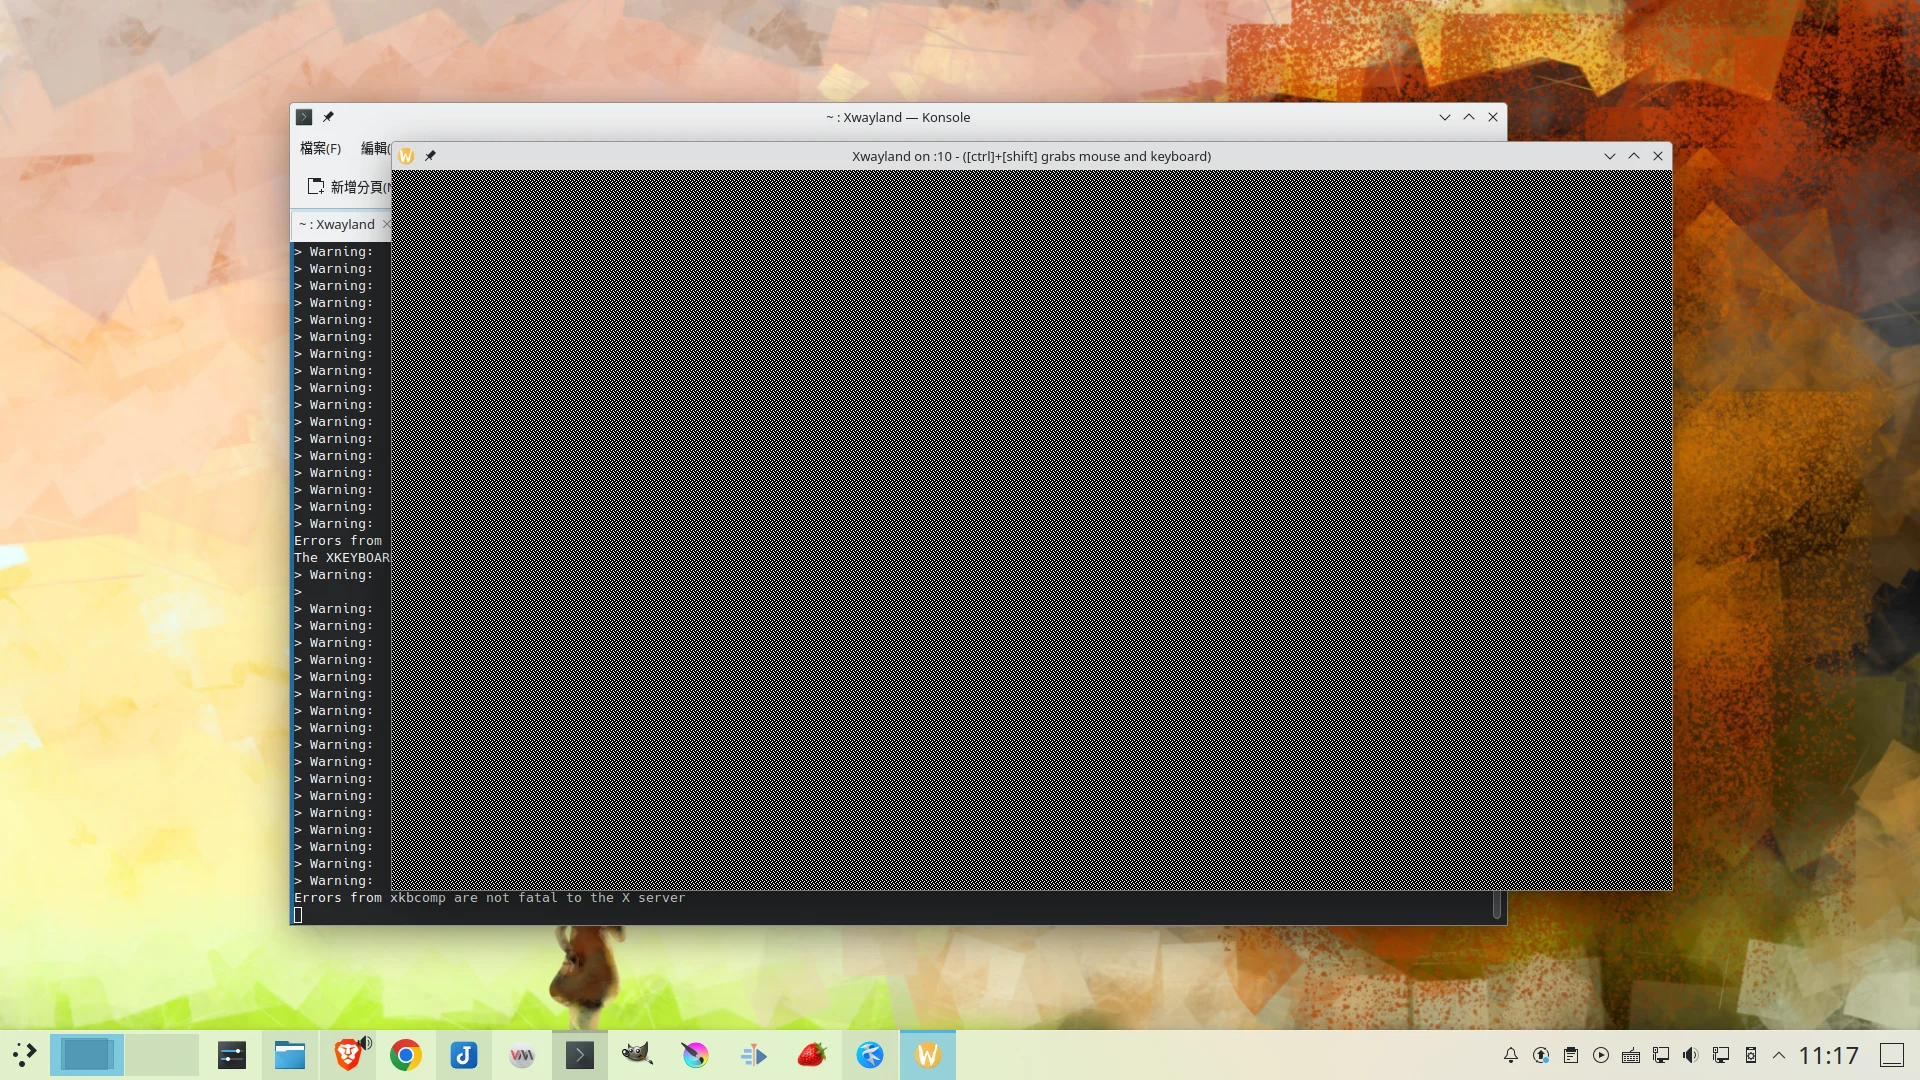Switch to the Konsole taskbar entry
Screen dimensions: 1920x1080
click(x=579, y=1055)
